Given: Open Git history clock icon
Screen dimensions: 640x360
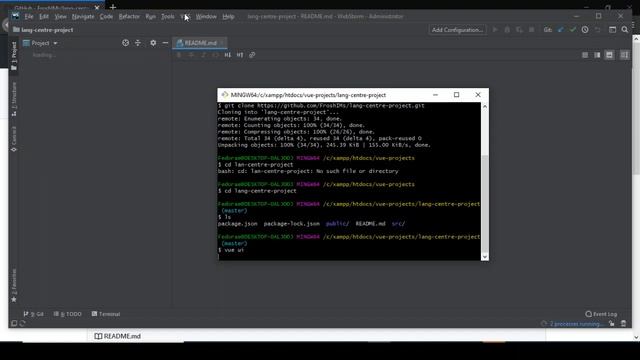Looking at the screenshot, I should 585,30.
